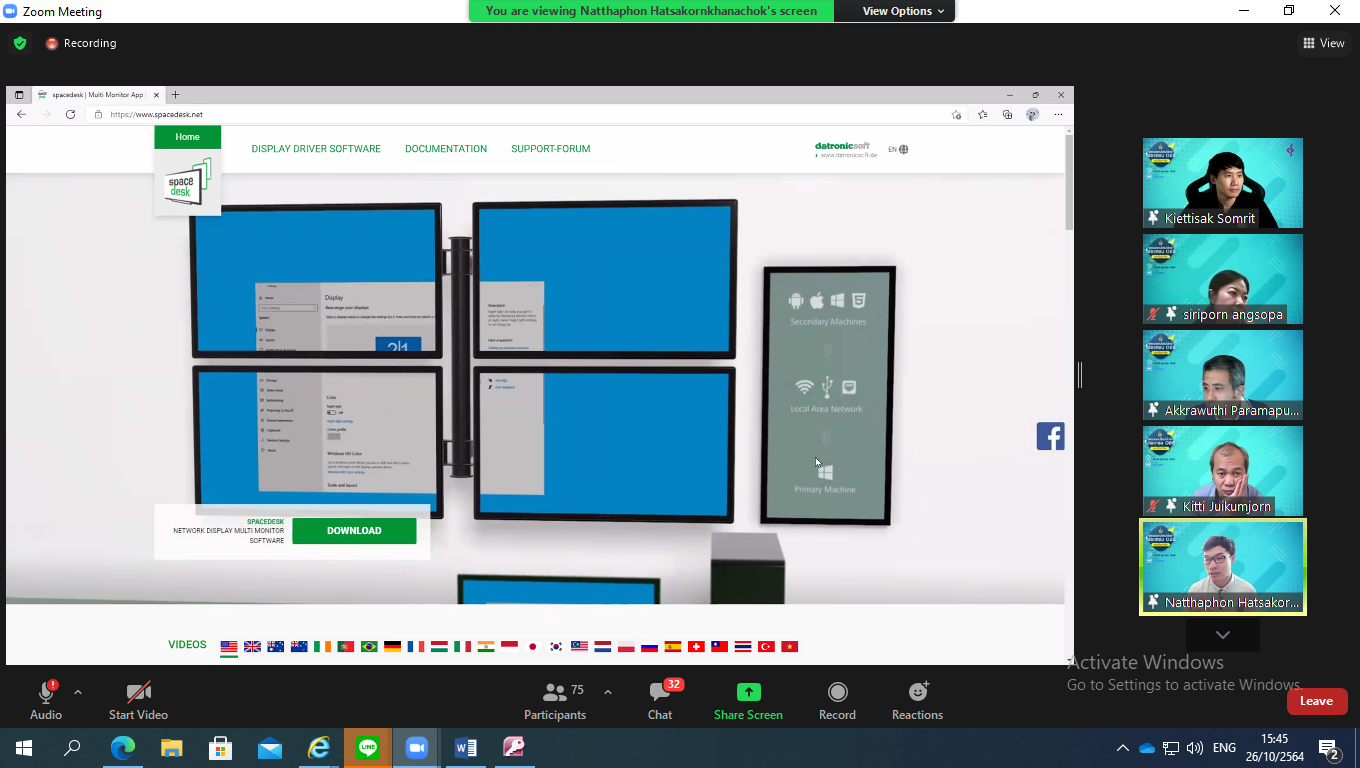Viewport: 1360px width, 768px height.
Task: Select the Thailand flag video
Action: [743, 647]
